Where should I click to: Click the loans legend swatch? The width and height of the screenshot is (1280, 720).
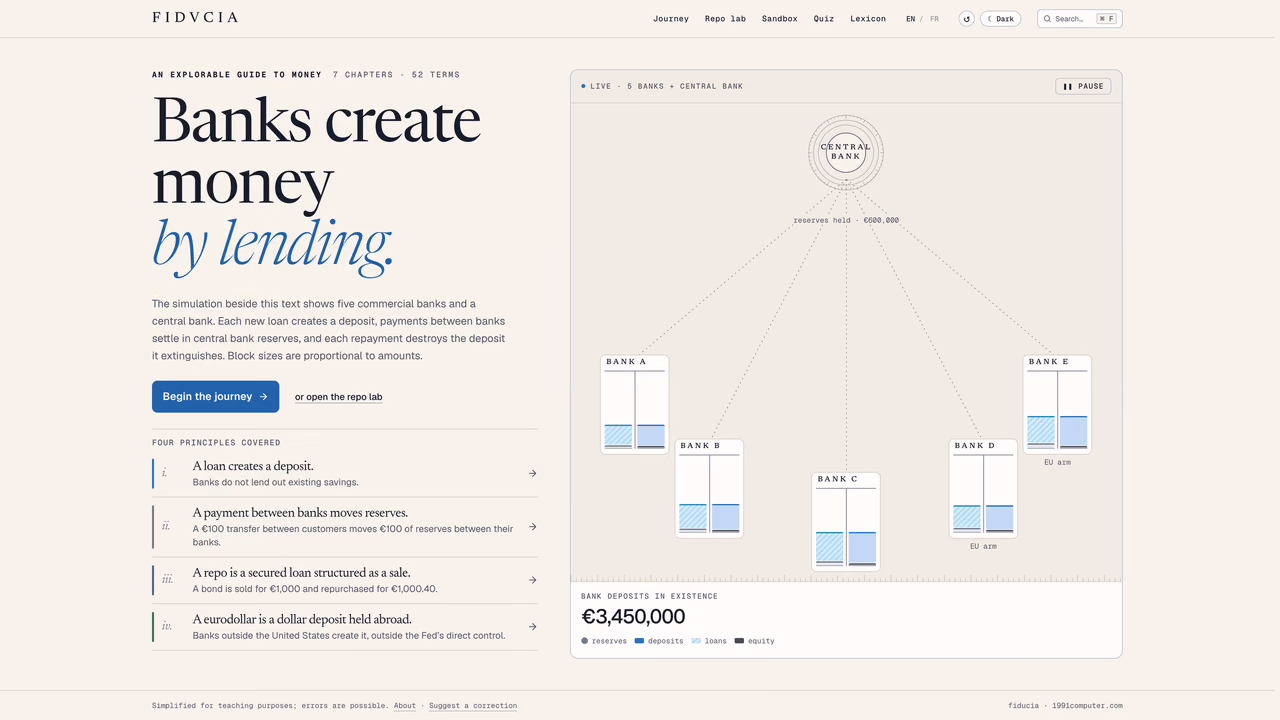click(x=696, y=641)
